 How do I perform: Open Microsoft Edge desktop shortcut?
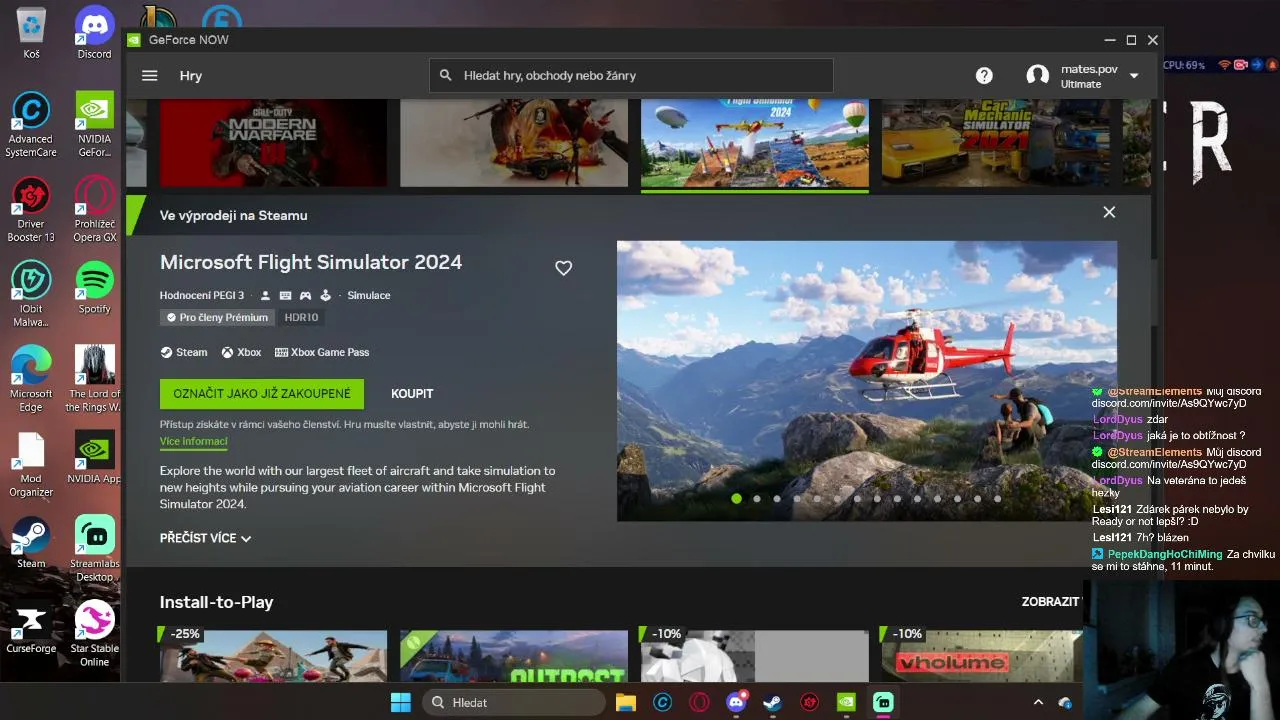pos(31,379)
